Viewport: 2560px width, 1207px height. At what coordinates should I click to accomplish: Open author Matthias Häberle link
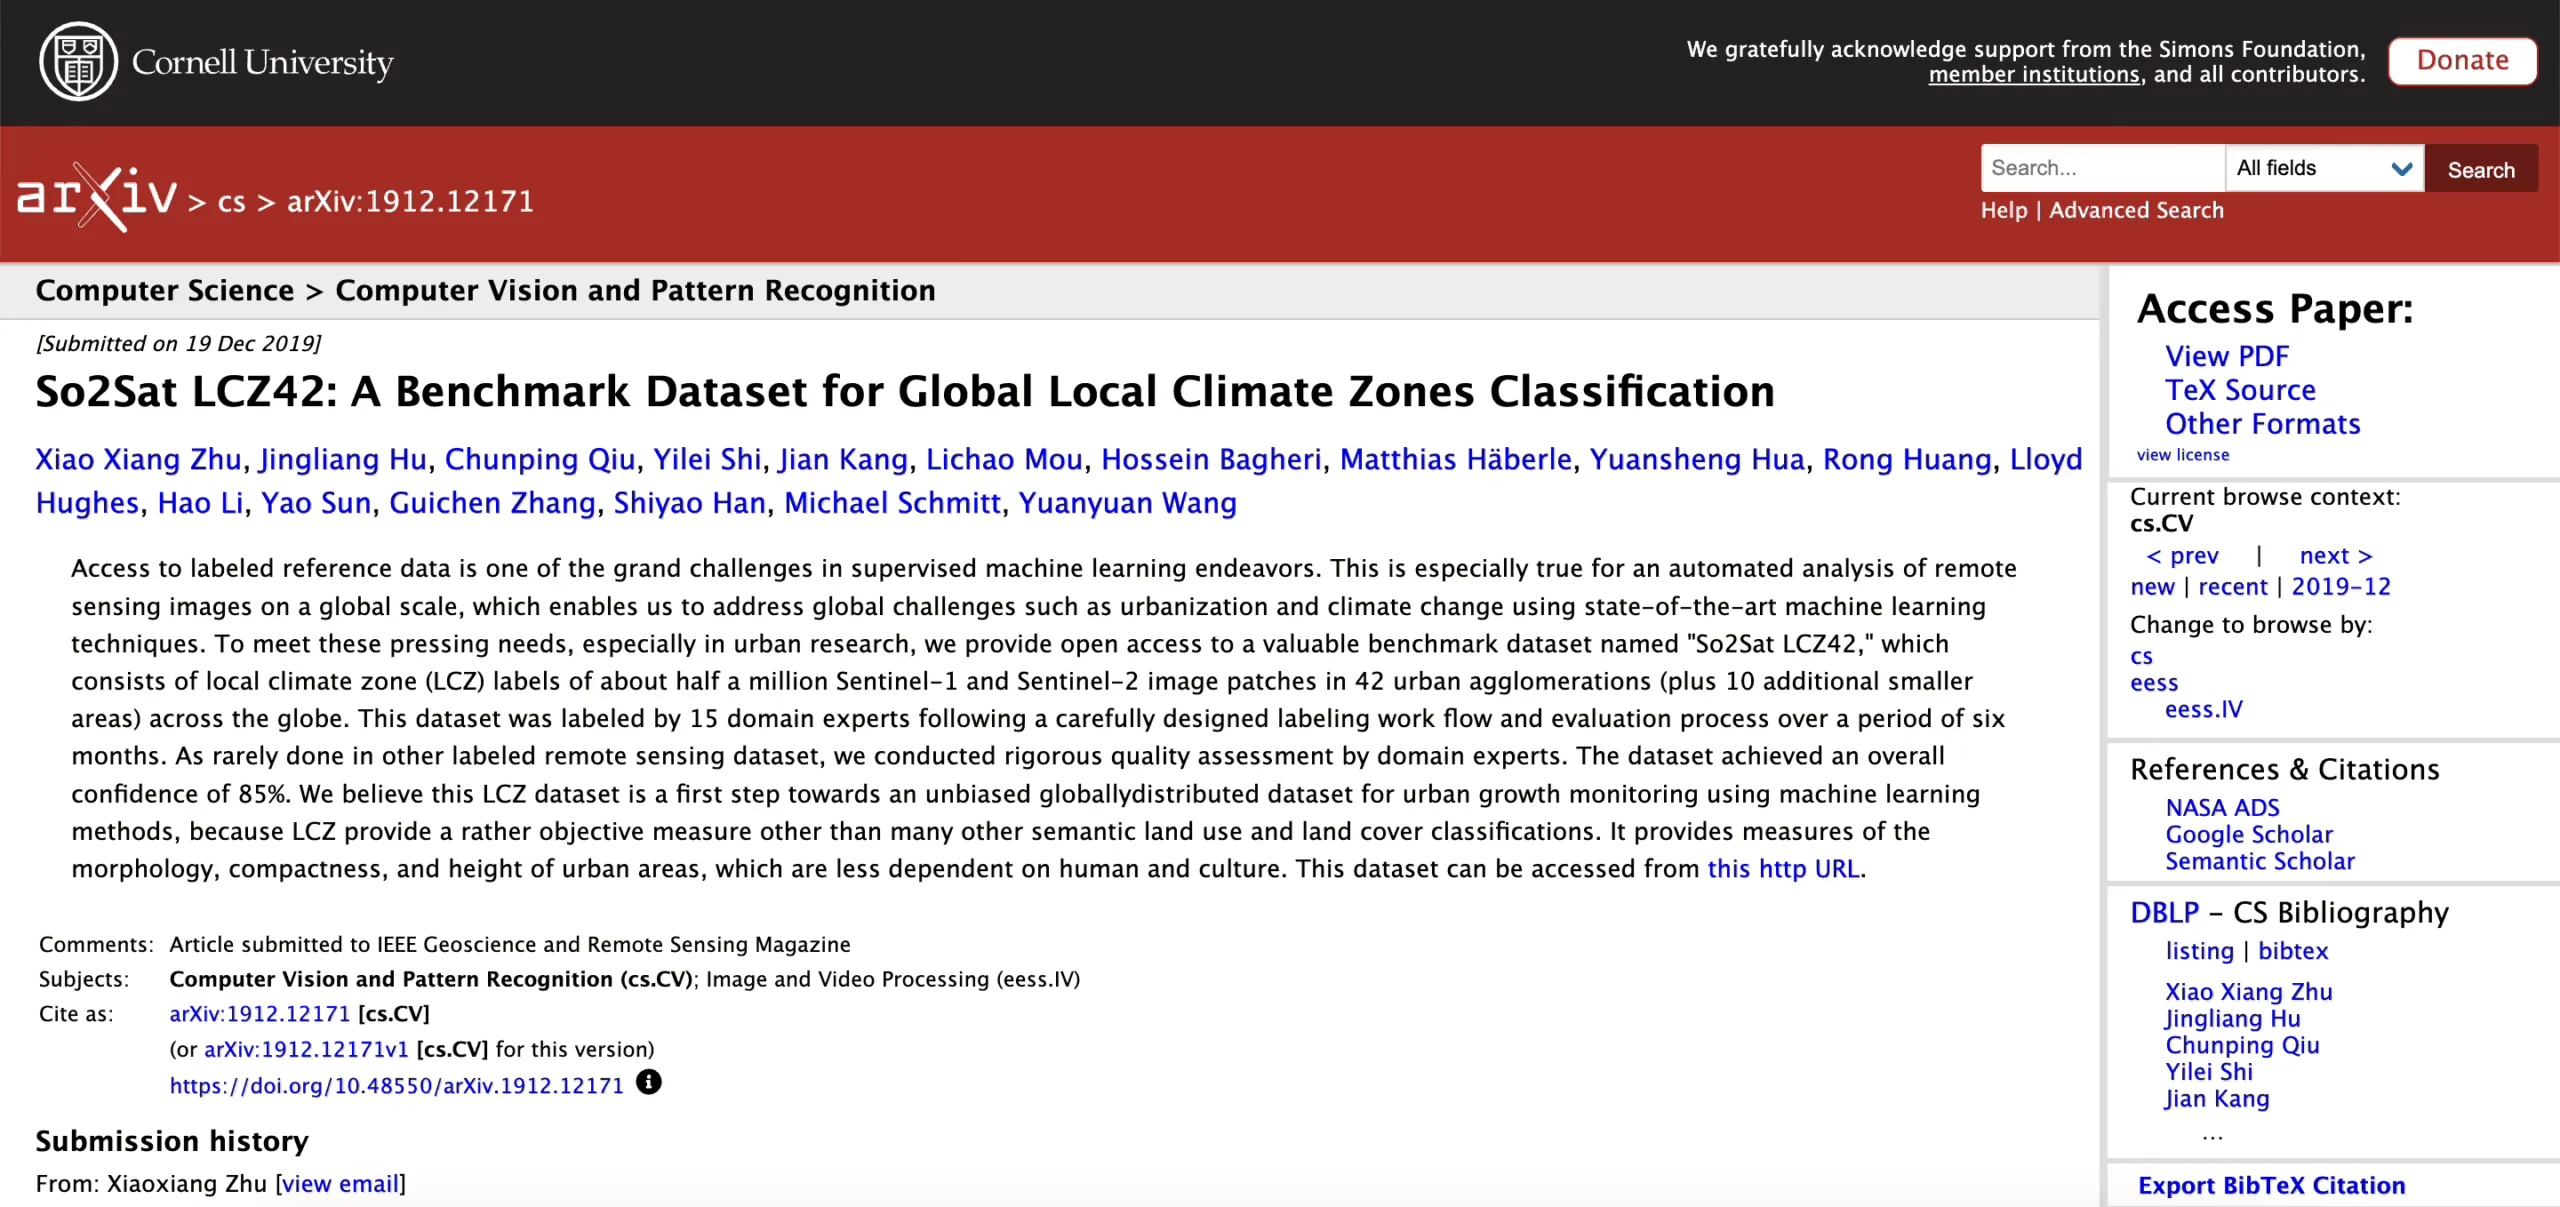click(x=1456, y=459)
